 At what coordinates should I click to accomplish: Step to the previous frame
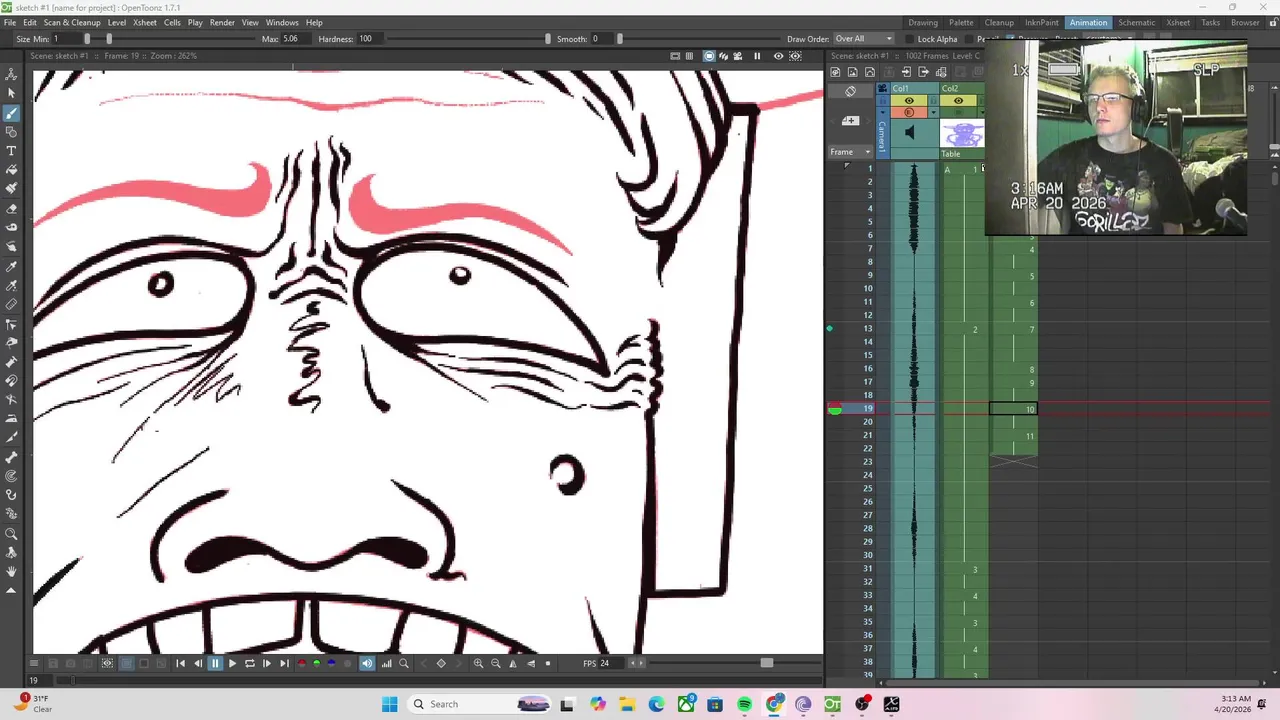(198, 663)
